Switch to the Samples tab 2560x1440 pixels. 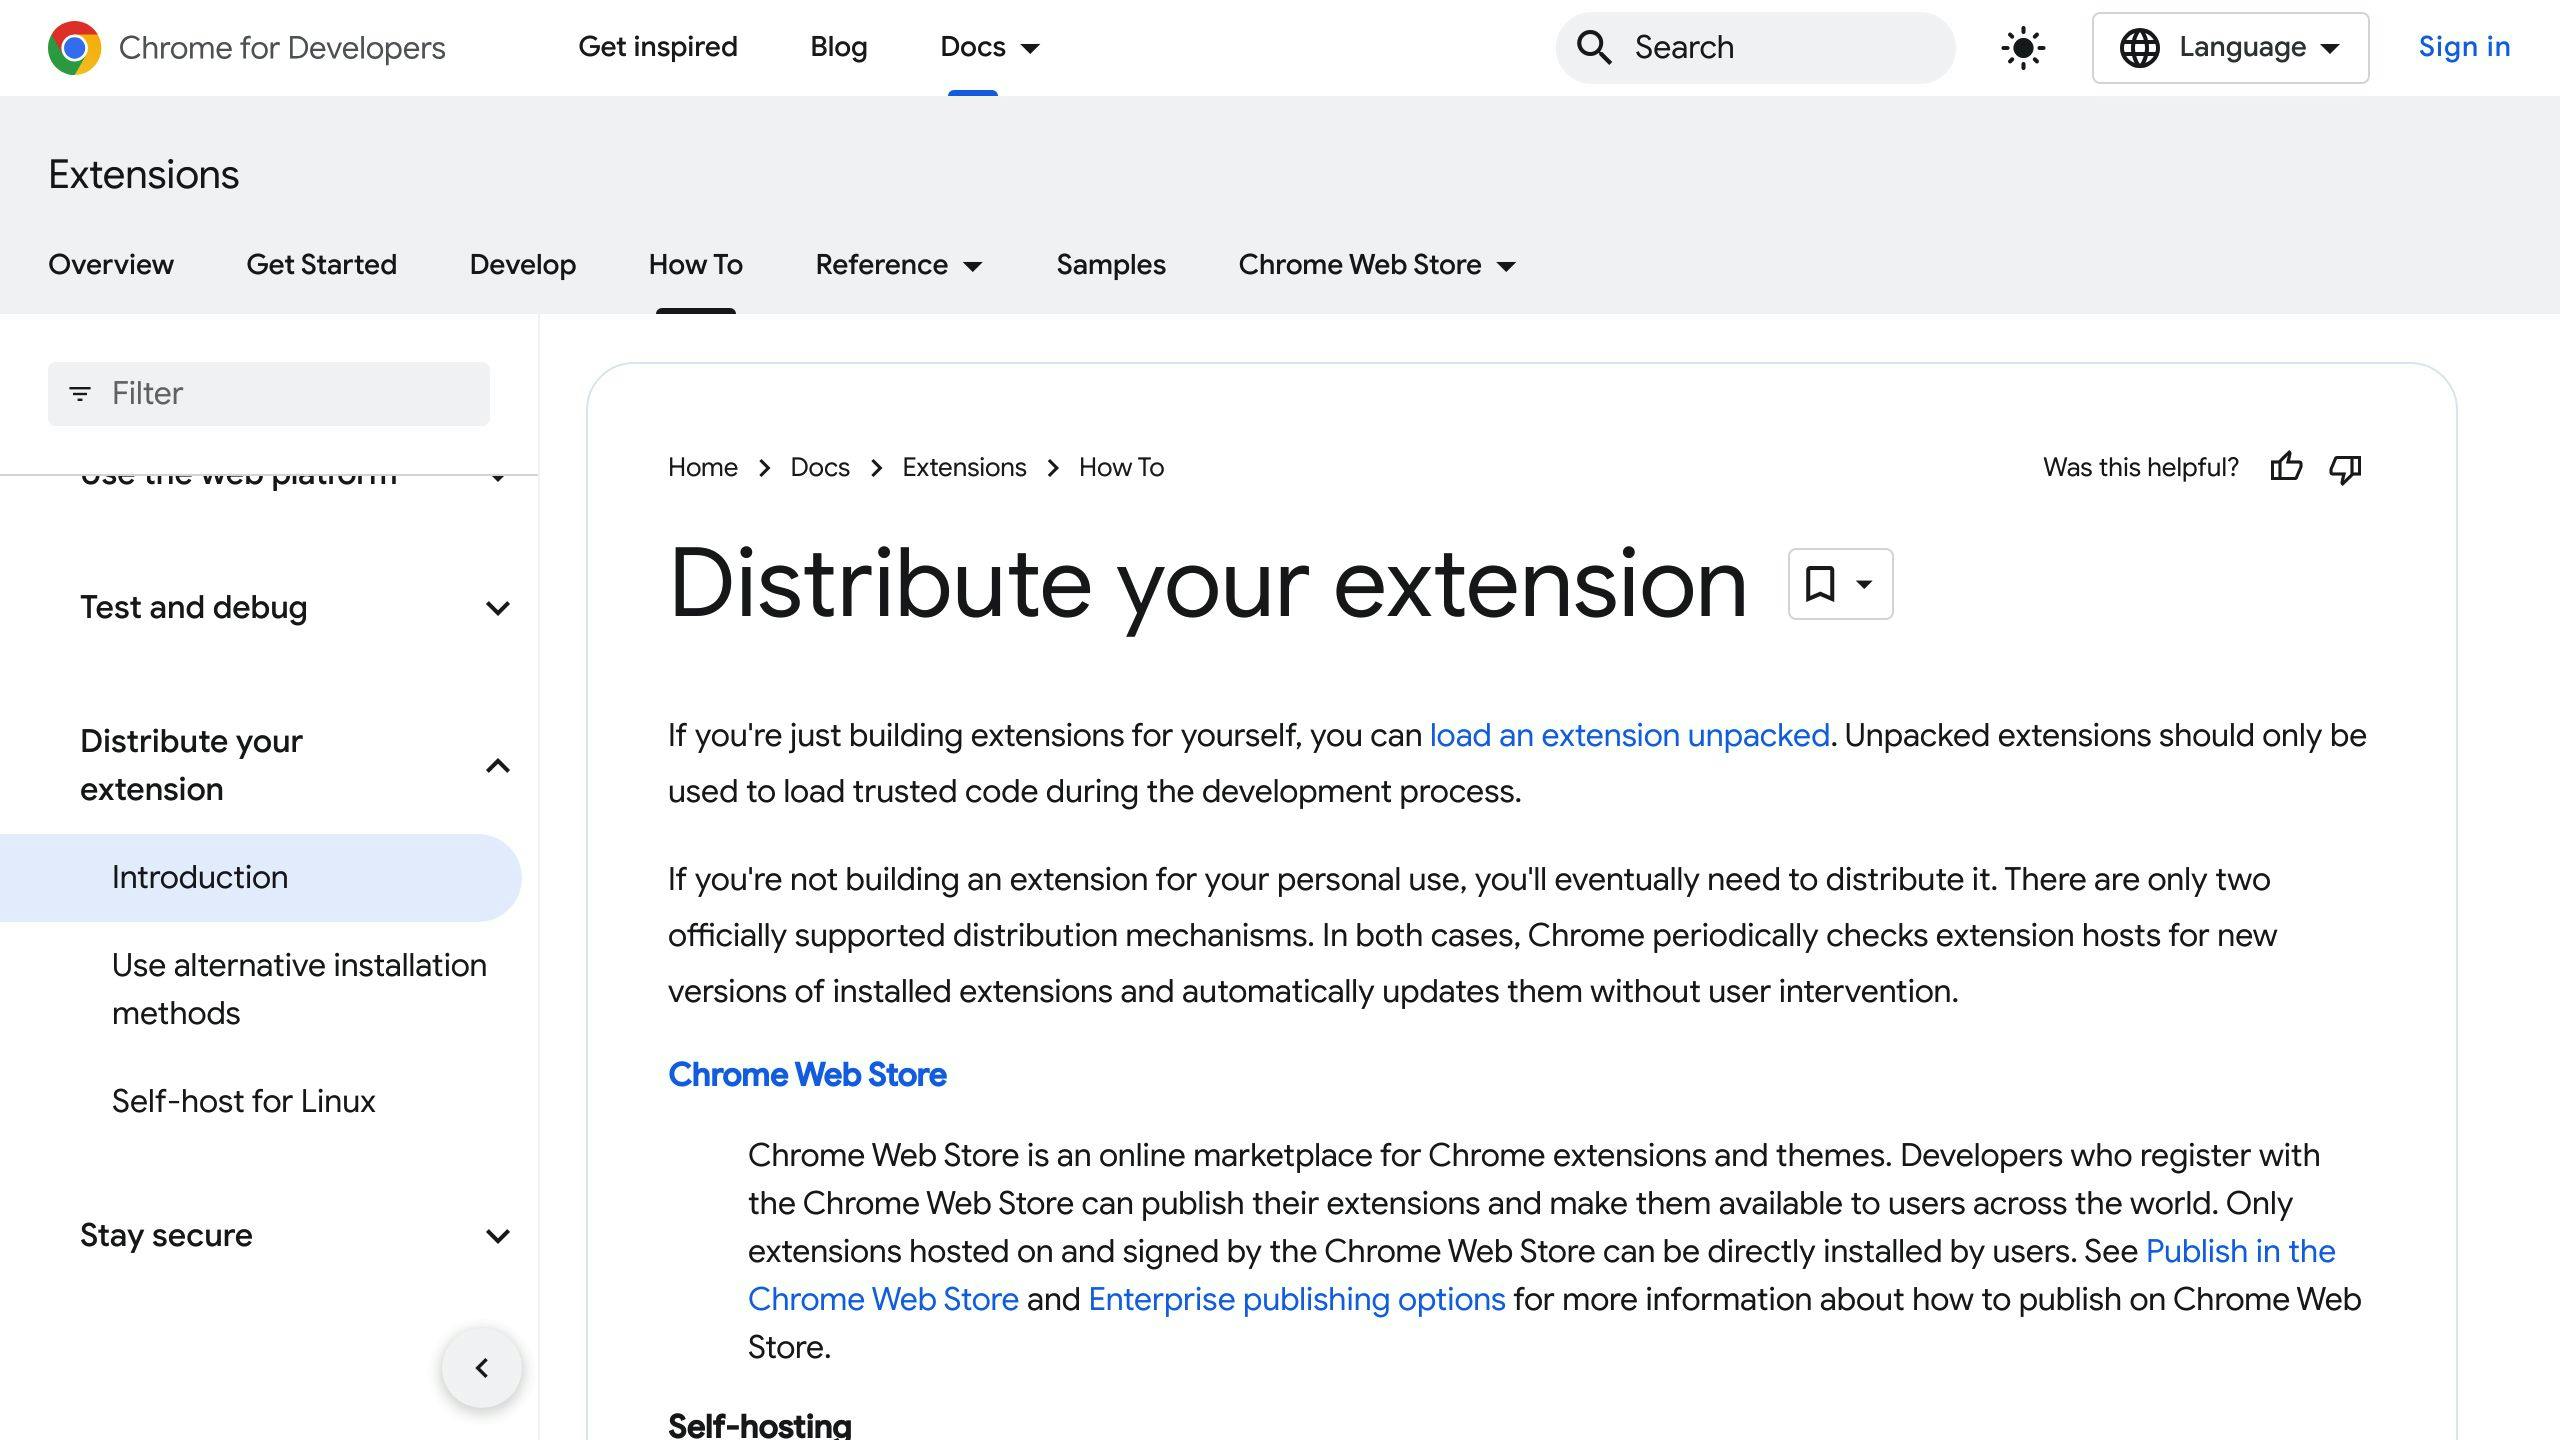coord(1110,264)
